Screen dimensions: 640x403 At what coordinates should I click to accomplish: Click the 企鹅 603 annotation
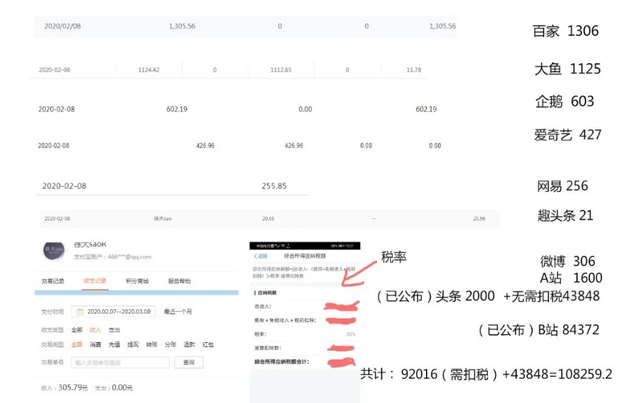564,101
